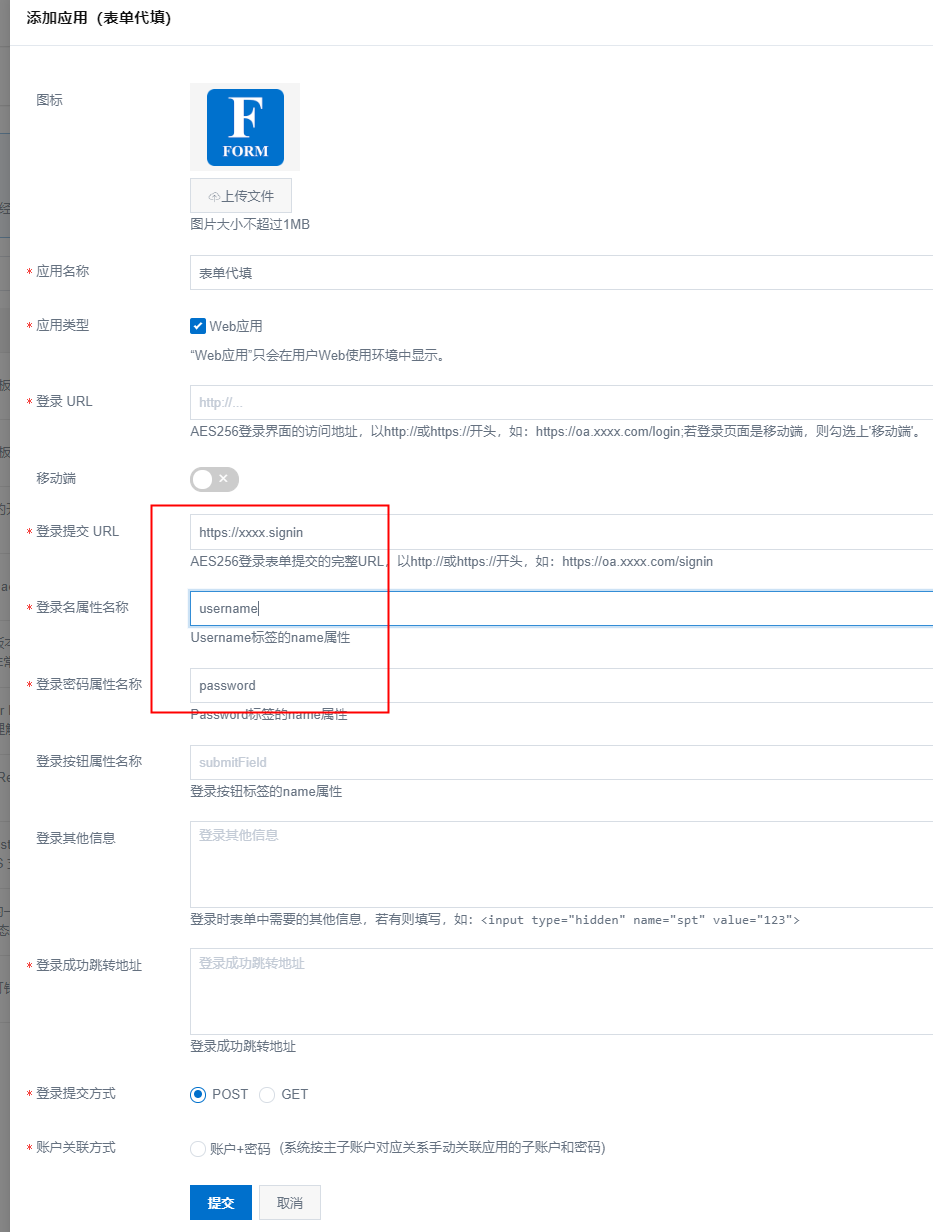Select the POST radio button
Screen dimensions: 933x1232
(198, 1095)
